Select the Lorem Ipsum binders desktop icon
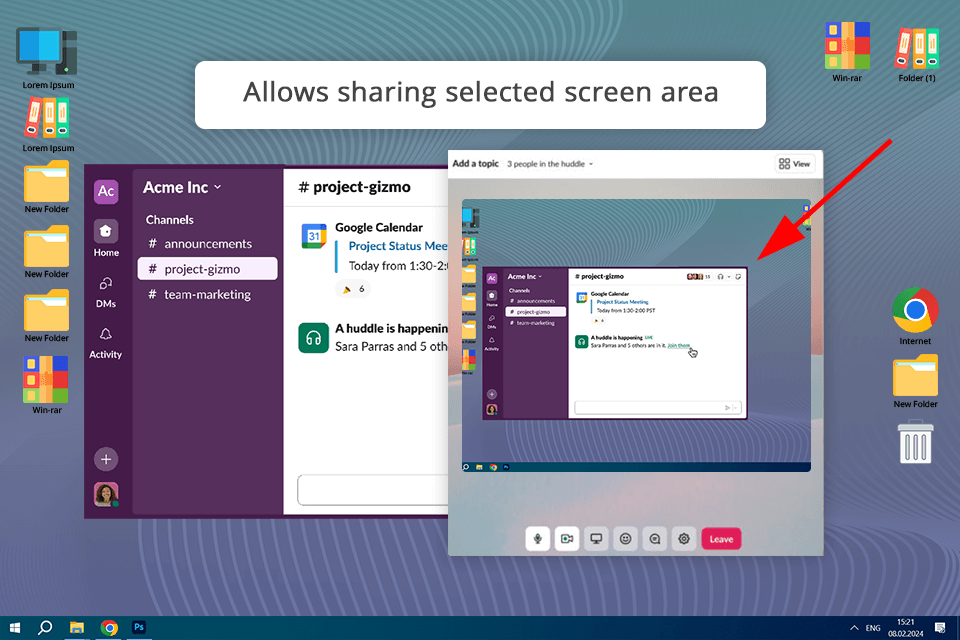The image size is (960, 640). coord(48,126)
